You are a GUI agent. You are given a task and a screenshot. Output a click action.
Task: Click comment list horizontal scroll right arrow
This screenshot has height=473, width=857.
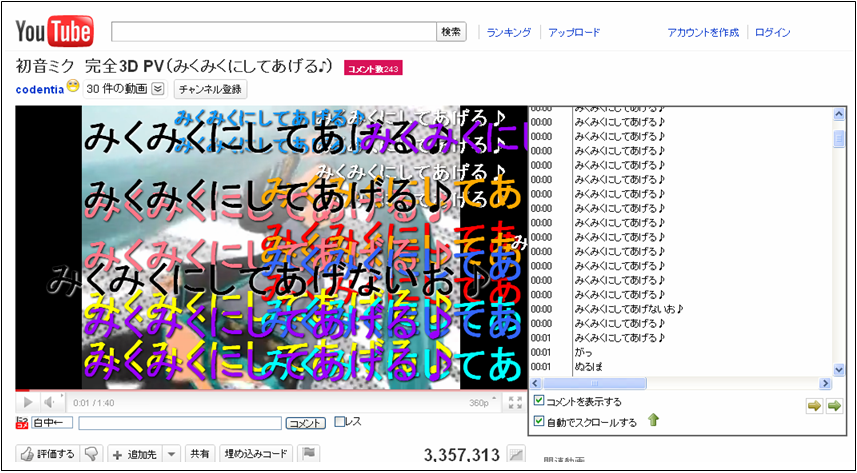(825, 383)
